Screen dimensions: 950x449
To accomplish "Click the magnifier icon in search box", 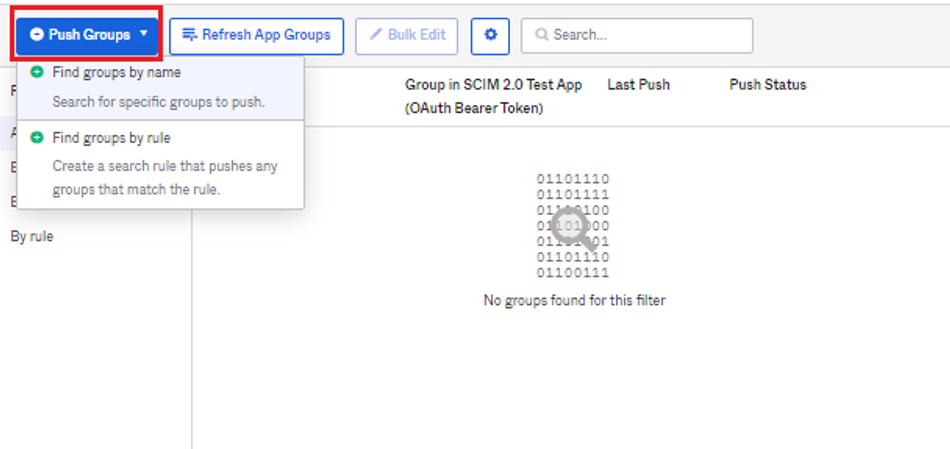I will (542, 35).
